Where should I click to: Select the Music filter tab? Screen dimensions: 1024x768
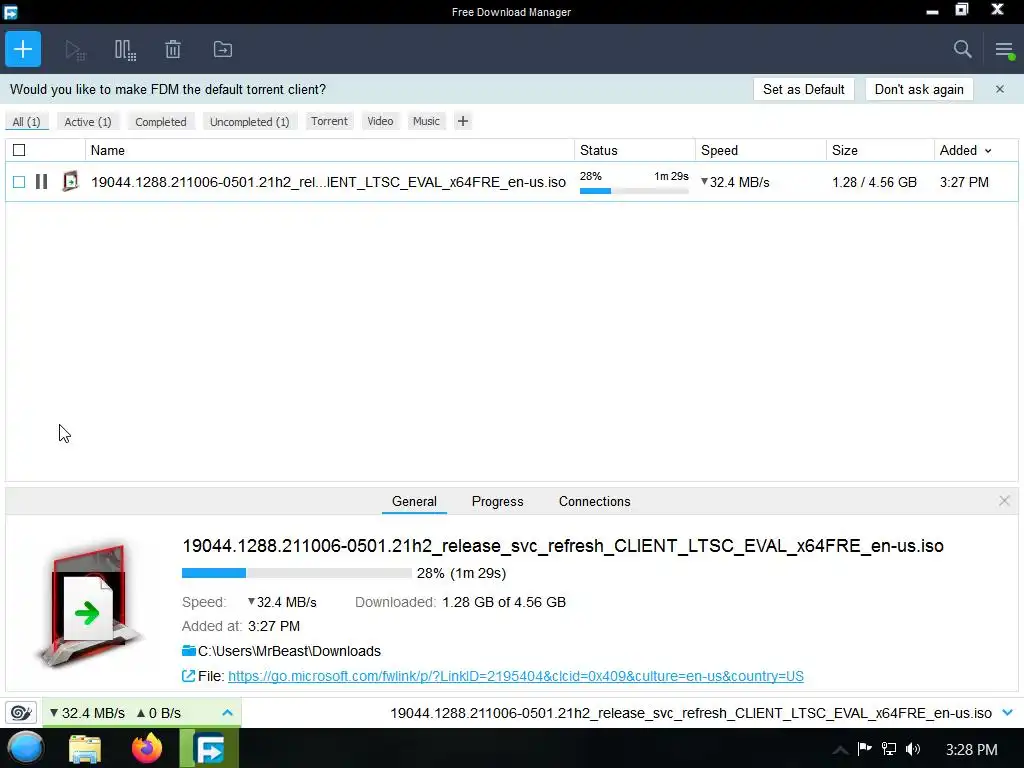426,121
